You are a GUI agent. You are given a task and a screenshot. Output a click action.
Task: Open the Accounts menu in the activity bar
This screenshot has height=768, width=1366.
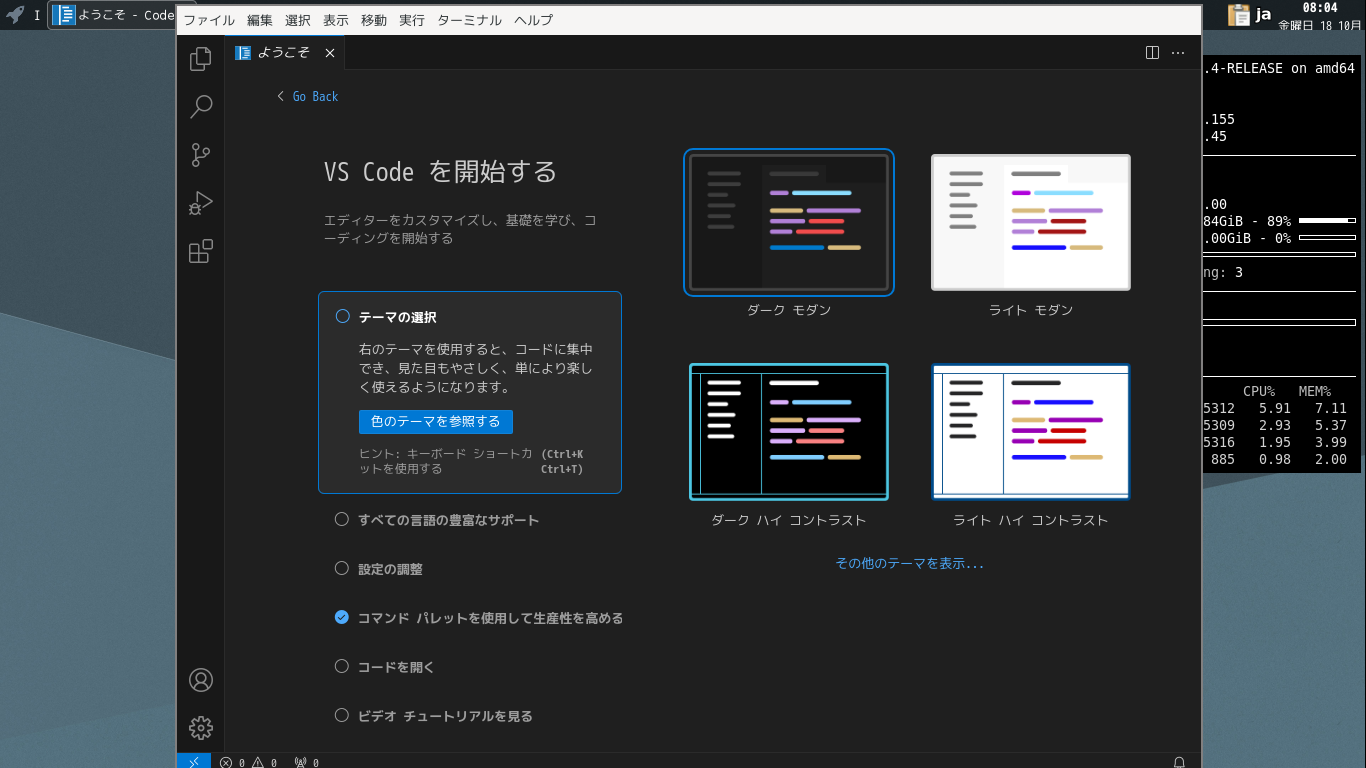click(201, 680)
